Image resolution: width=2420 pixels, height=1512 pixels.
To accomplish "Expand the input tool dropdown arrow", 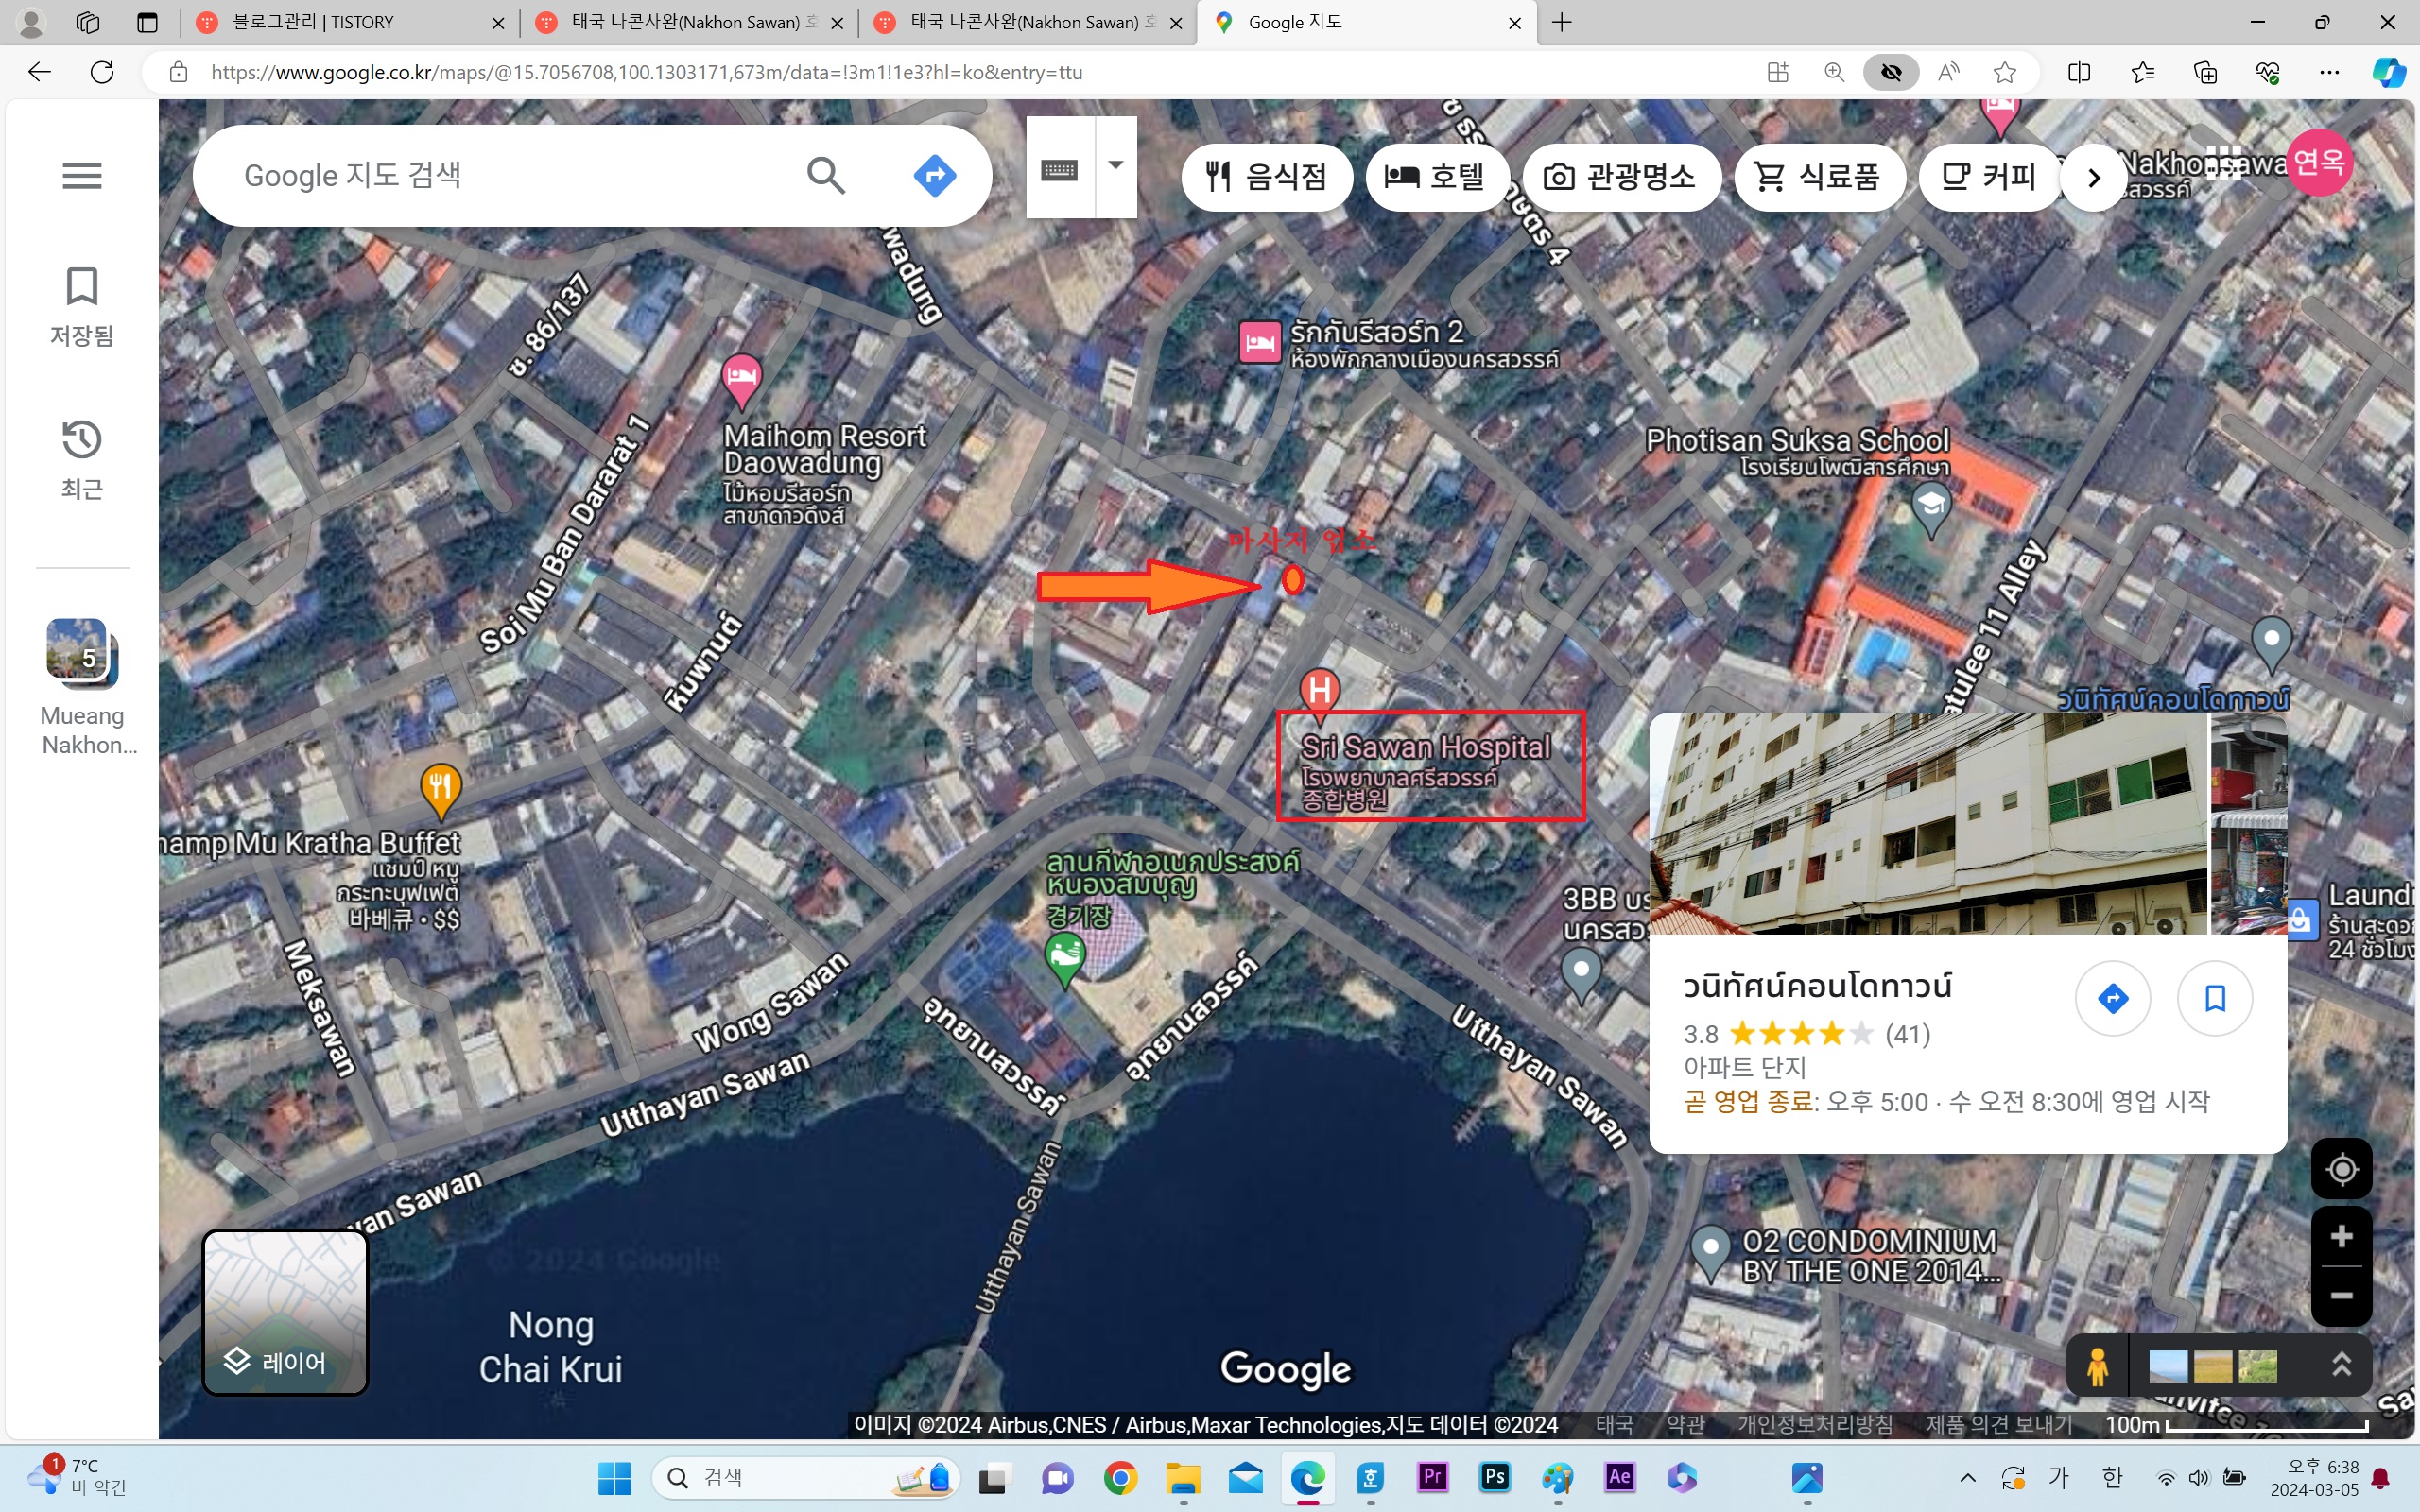I will point(1116,166).
